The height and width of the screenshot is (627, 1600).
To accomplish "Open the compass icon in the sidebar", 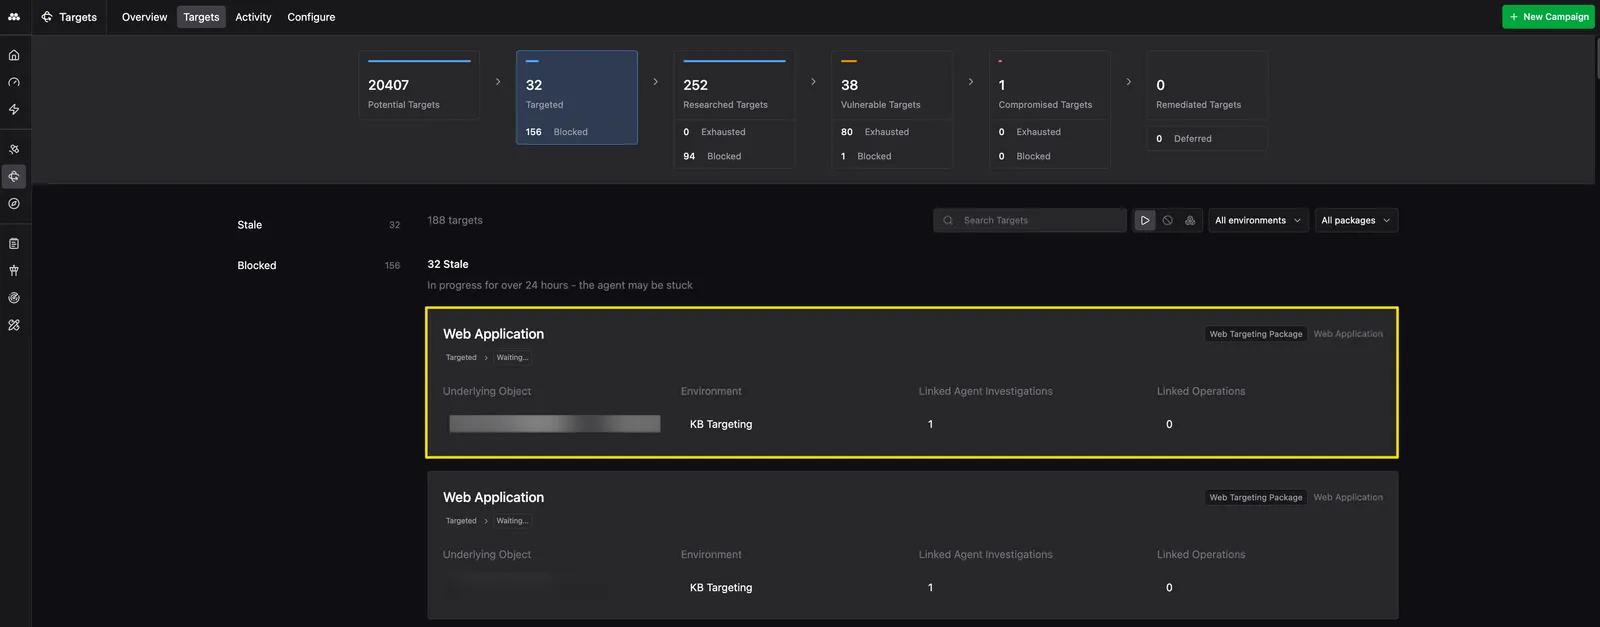I will pos(14,203).
